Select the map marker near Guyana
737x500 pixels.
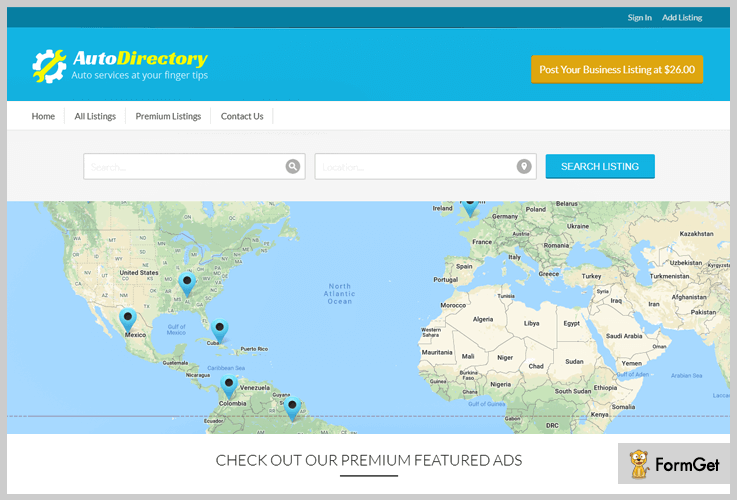click(x=292, y=408)
